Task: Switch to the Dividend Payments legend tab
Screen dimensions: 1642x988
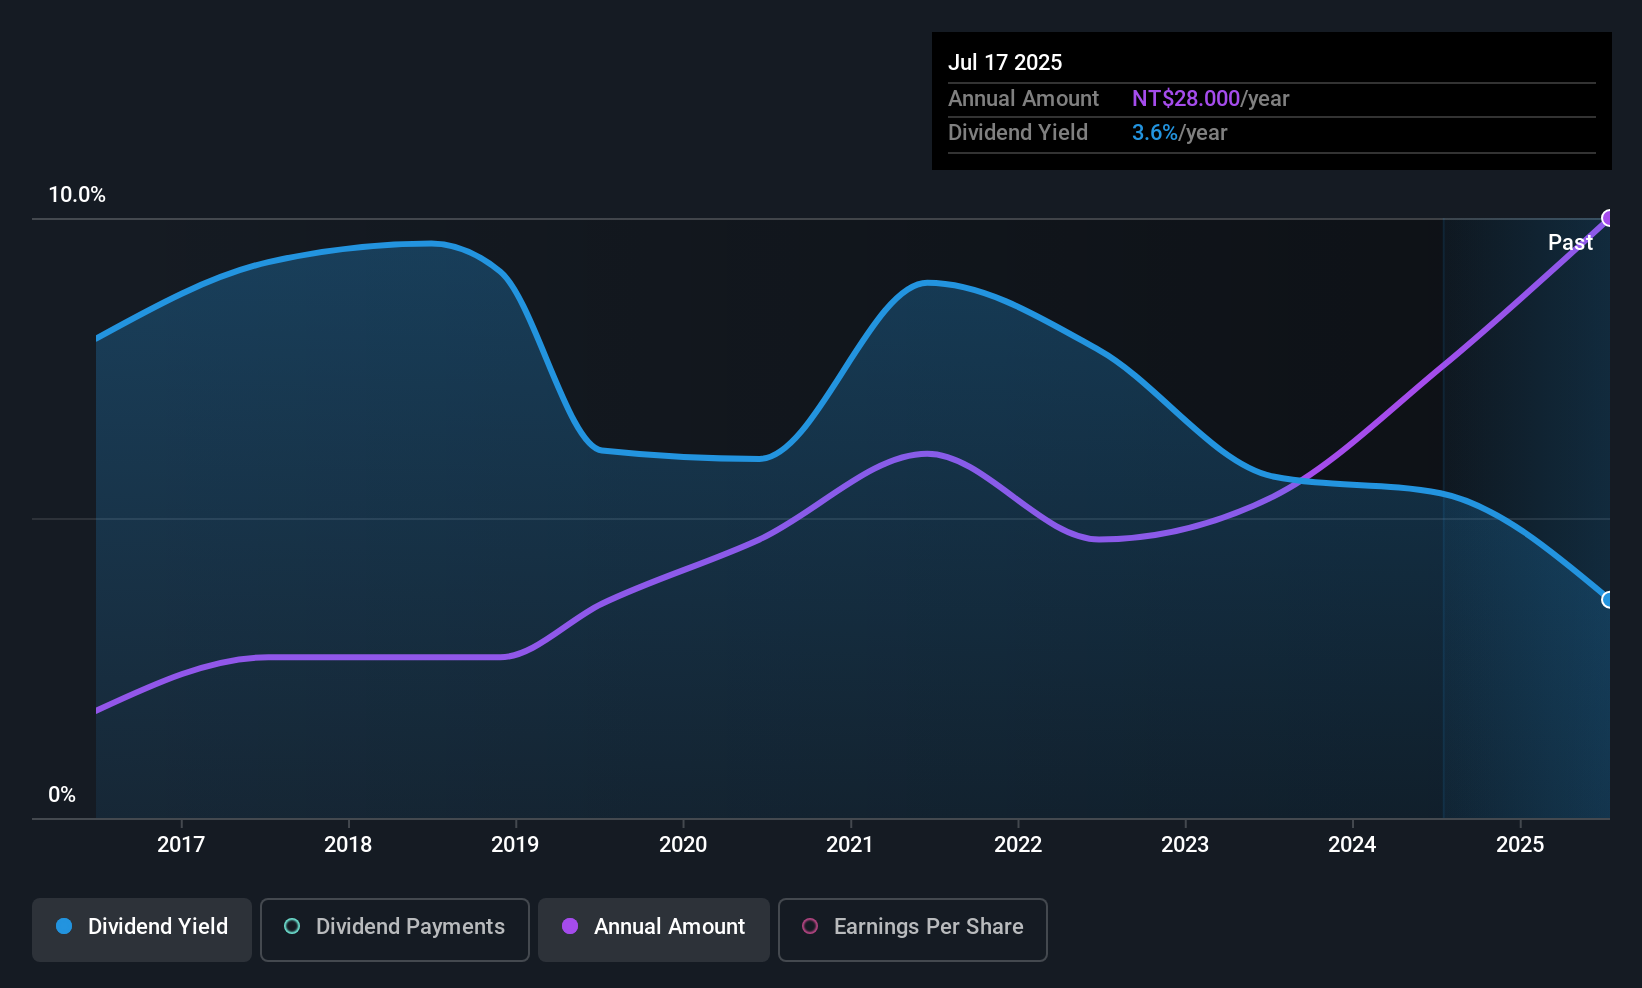Action: [x=394, y=928]
